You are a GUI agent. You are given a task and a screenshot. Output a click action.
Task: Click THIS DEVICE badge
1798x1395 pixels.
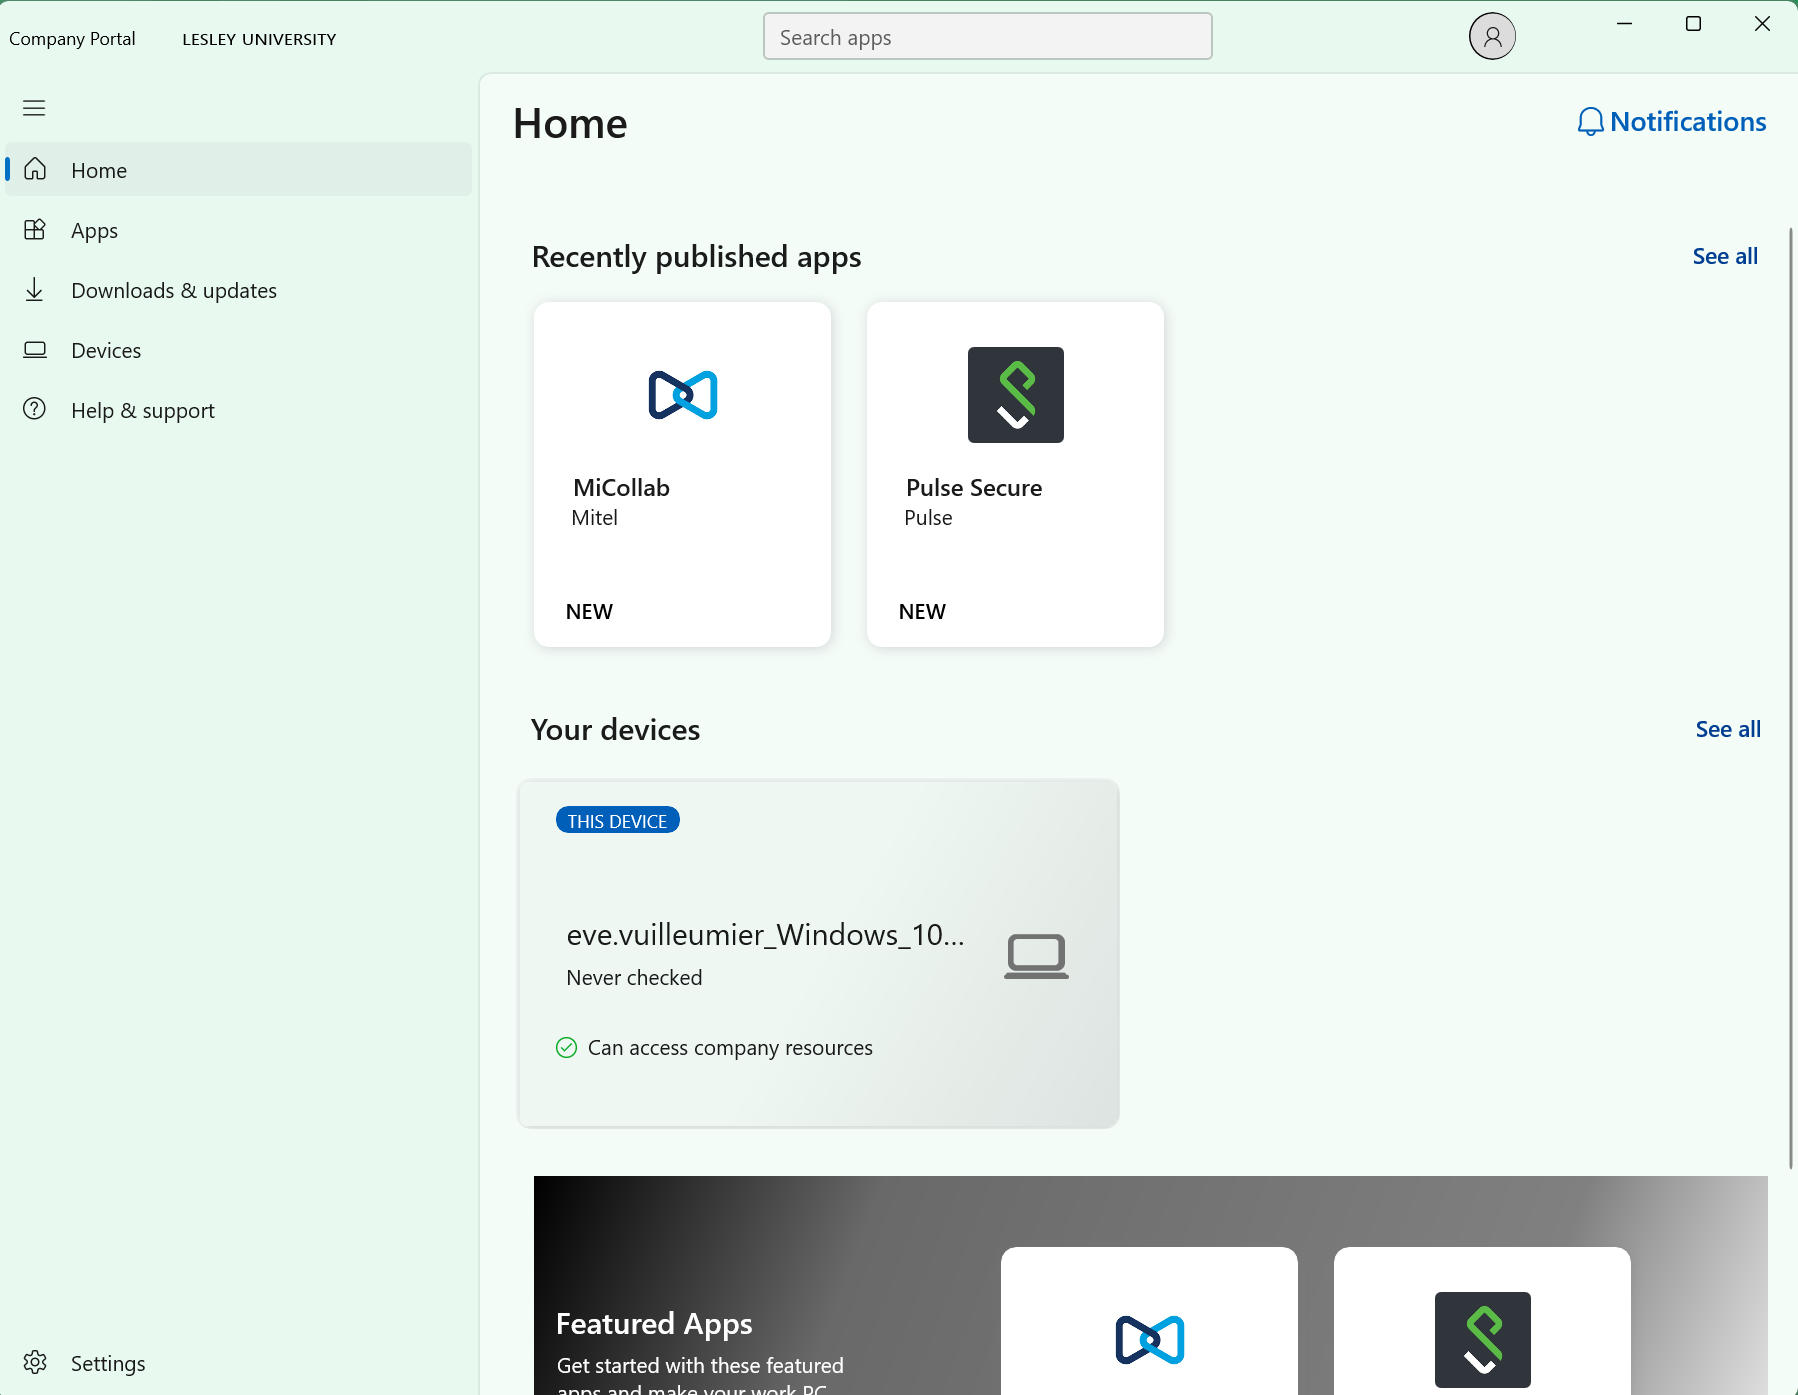618,820
